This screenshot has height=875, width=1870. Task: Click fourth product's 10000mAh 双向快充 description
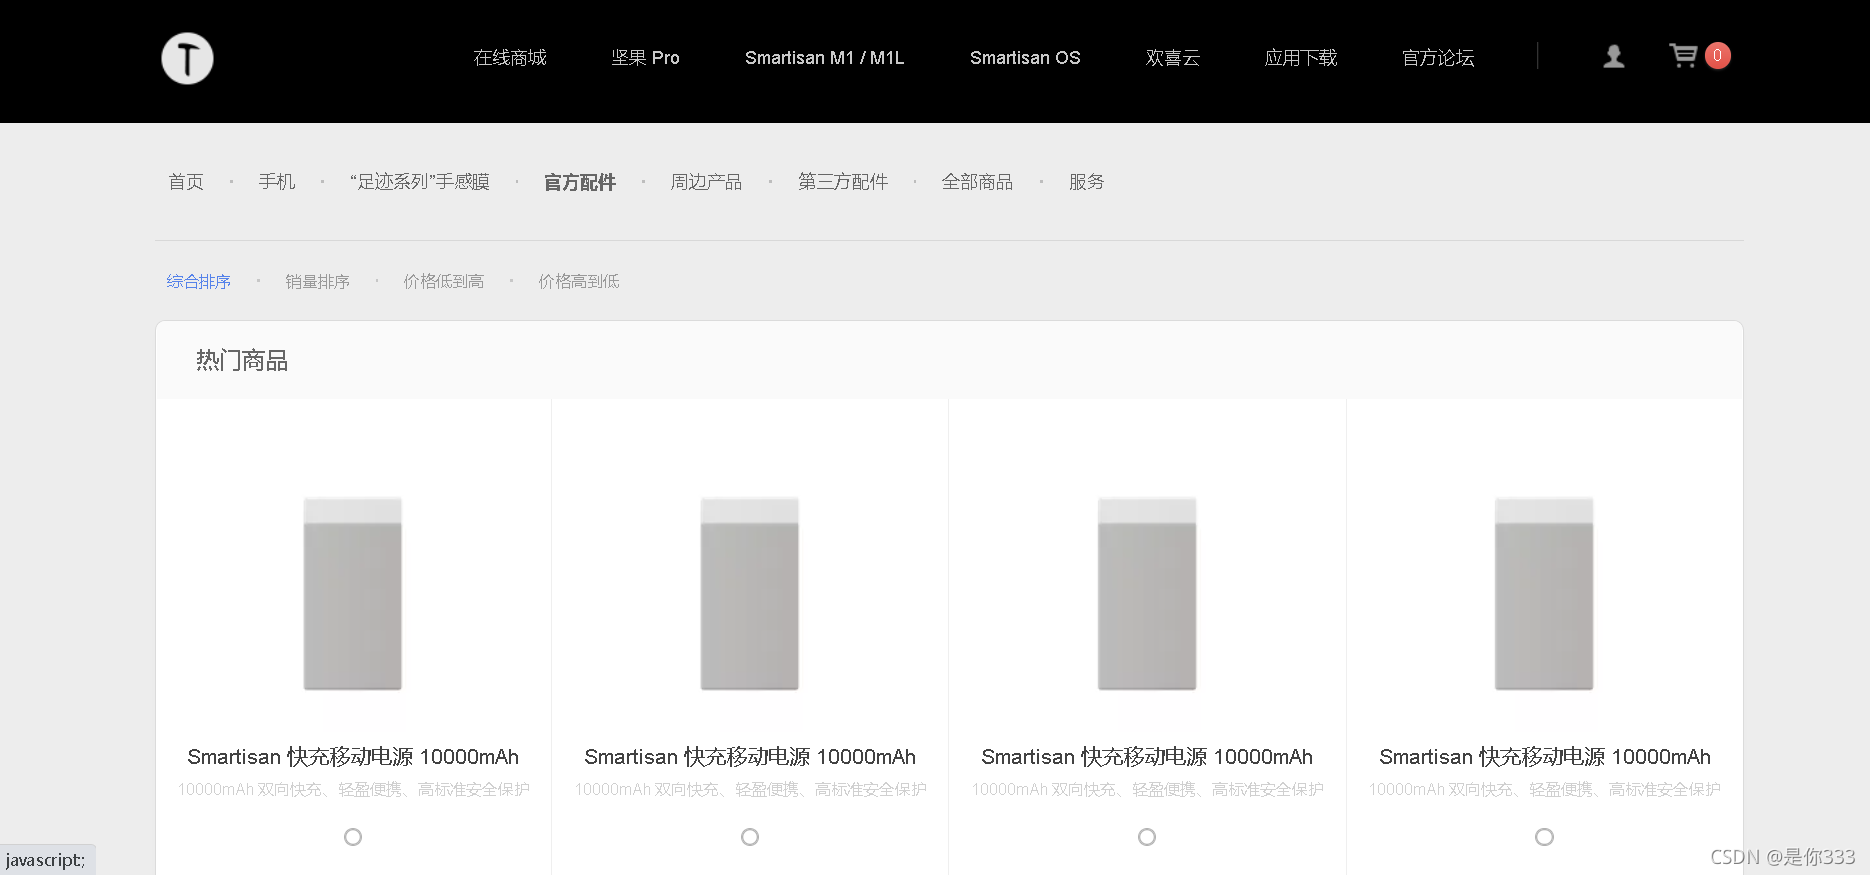pyautogui.click(x=1545, y=790)
